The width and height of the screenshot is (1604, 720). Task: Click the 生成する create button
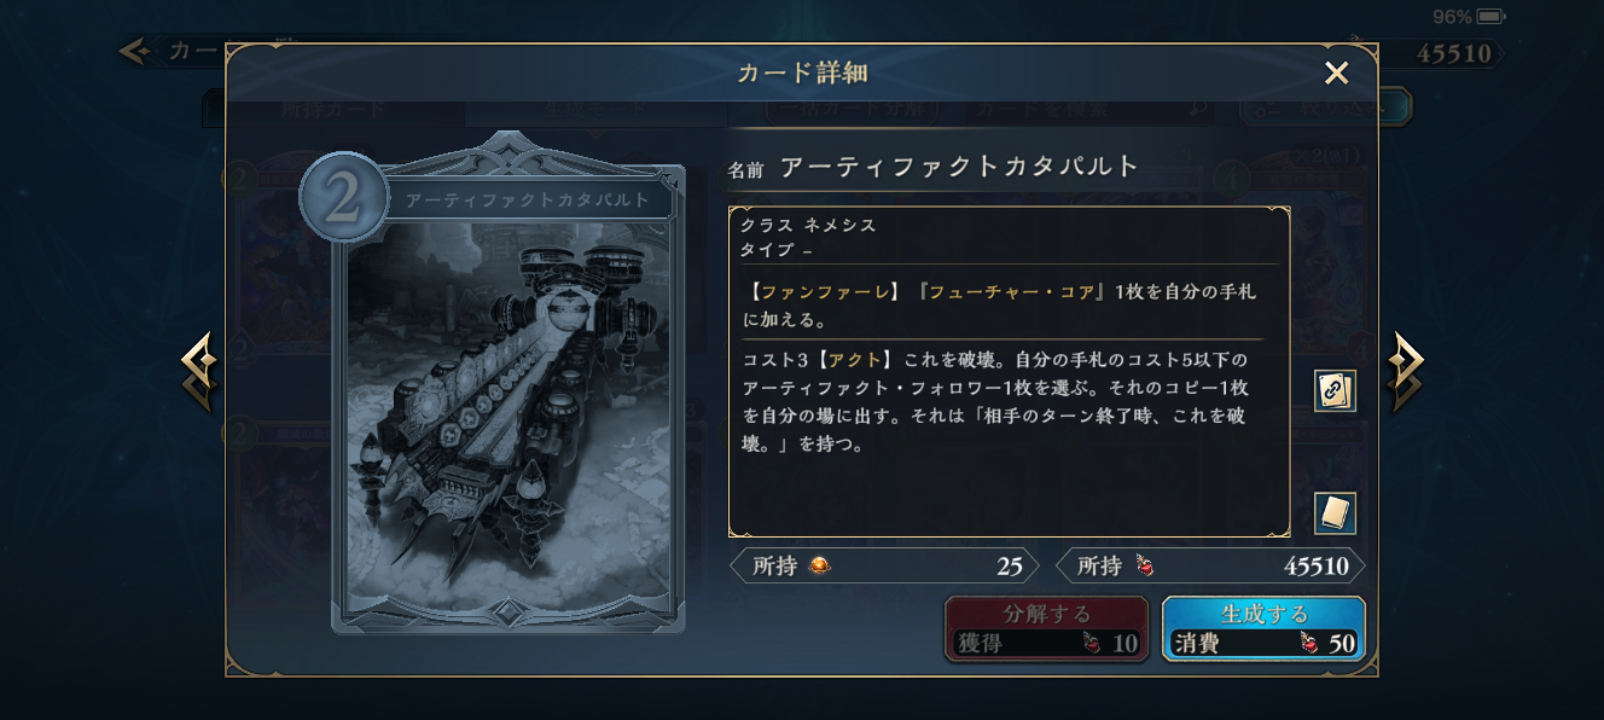point(1263,629)
